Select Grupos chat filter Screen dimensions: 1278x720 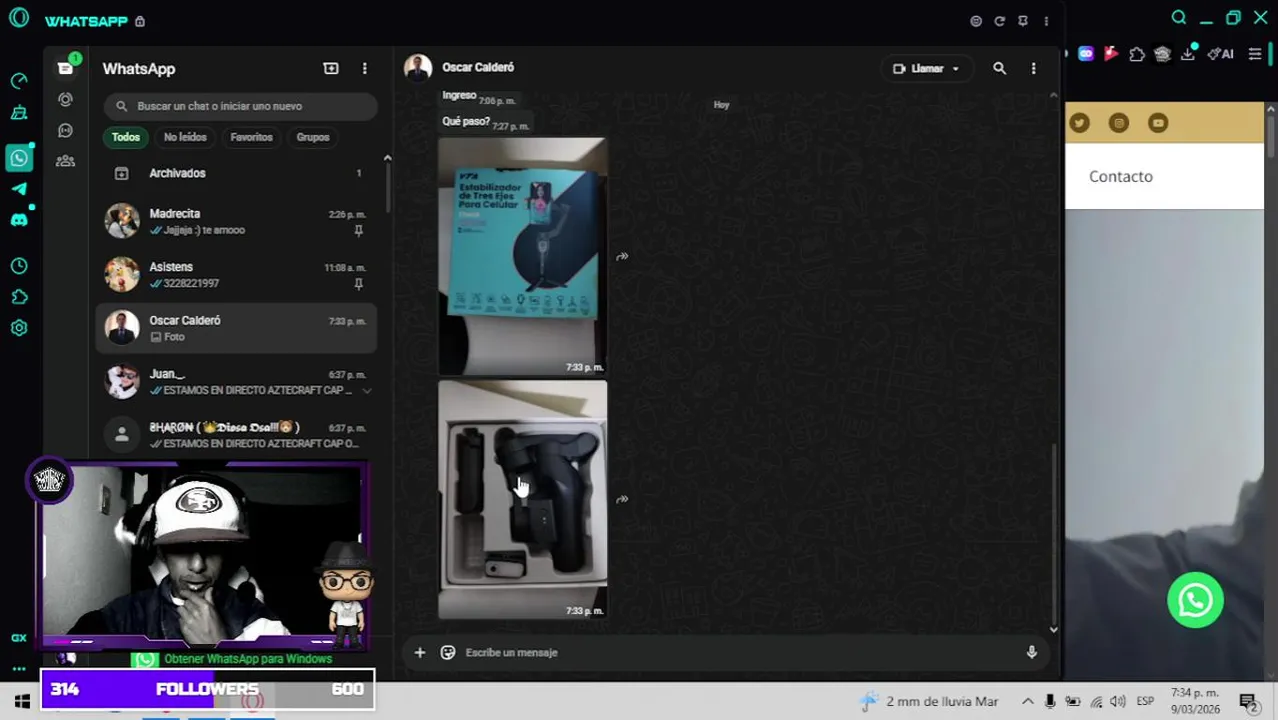pyautogui.click(x=313, y=137)
